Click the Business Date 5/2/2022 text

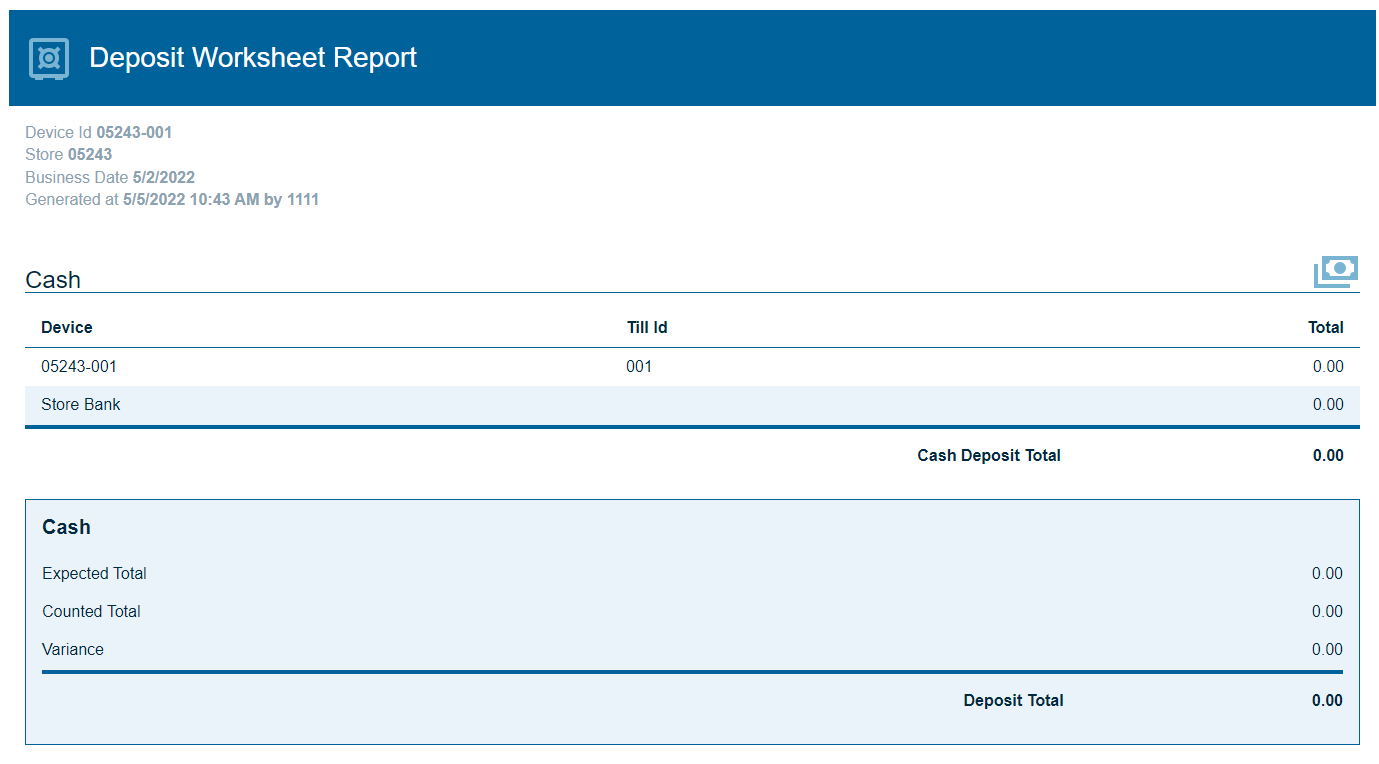(110, 178)
